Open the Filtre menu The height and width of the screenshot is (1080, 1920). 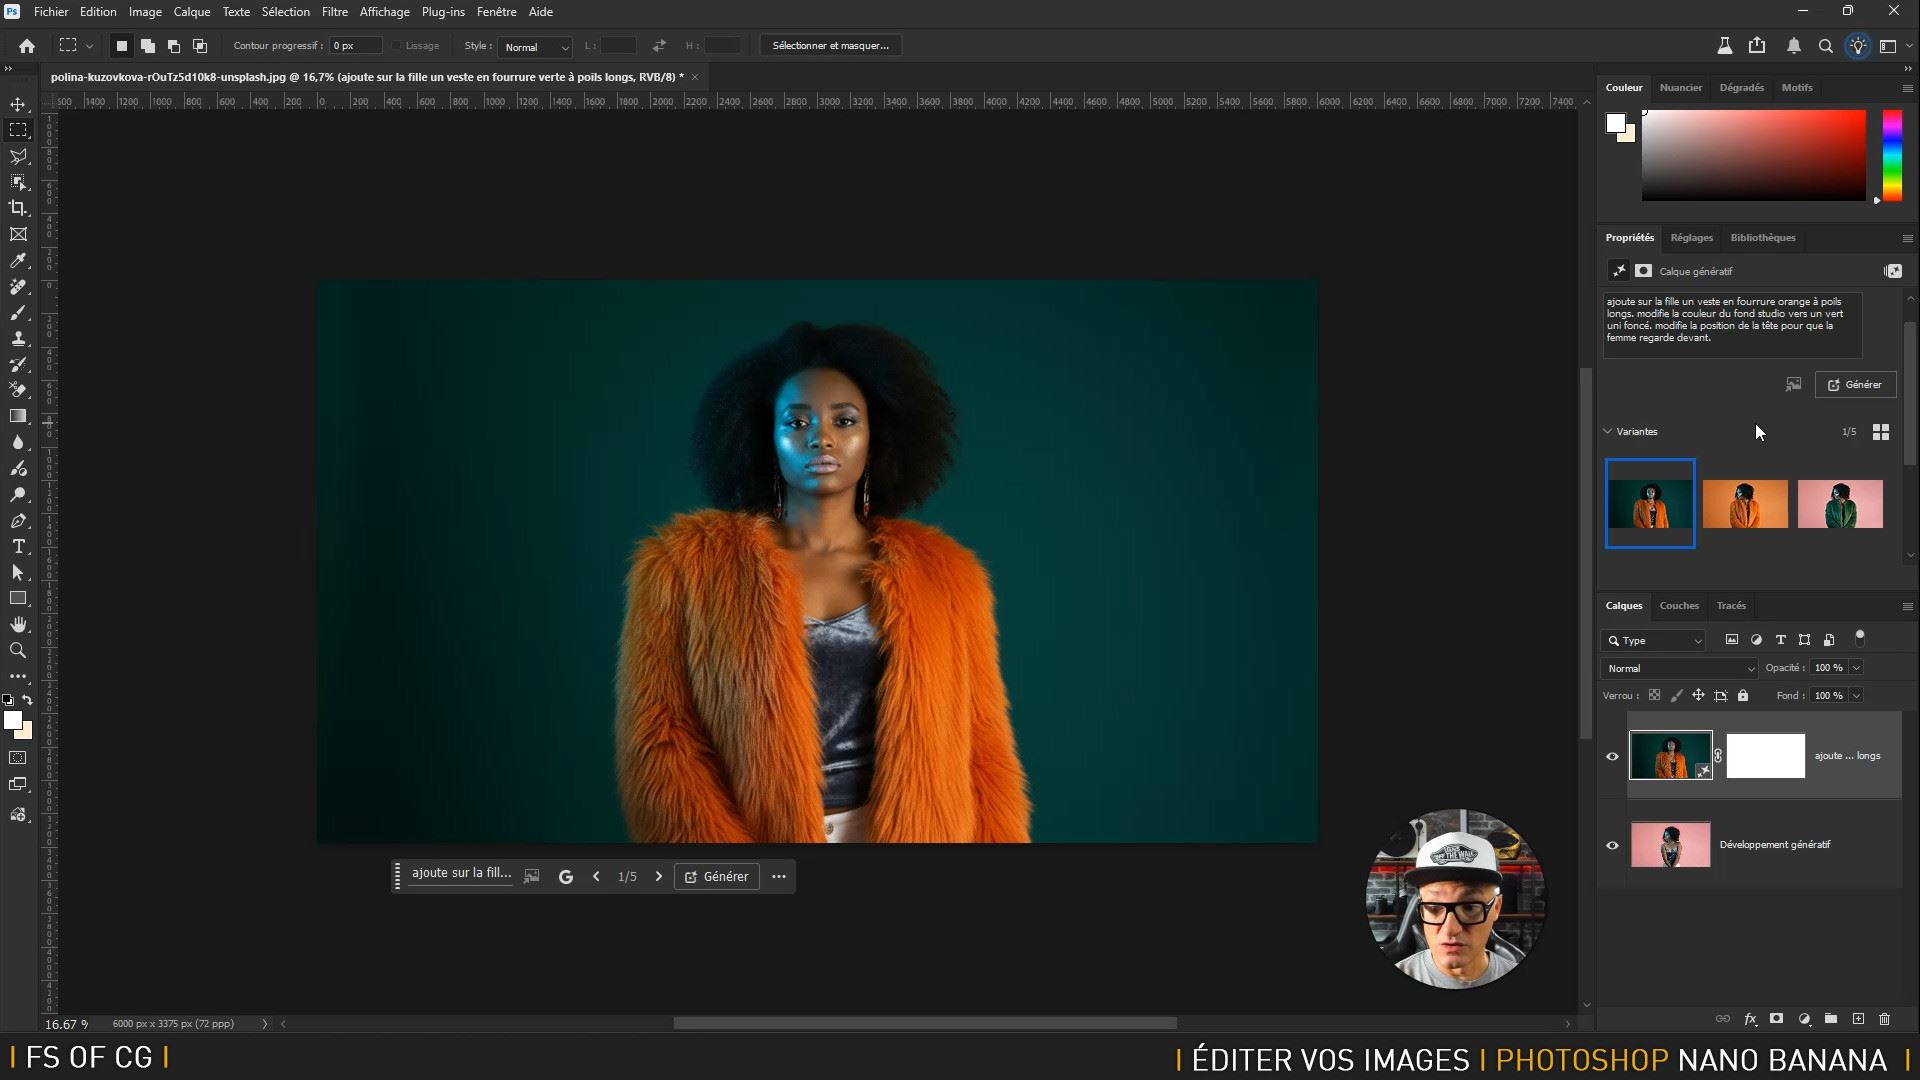[x=334, y=12]
